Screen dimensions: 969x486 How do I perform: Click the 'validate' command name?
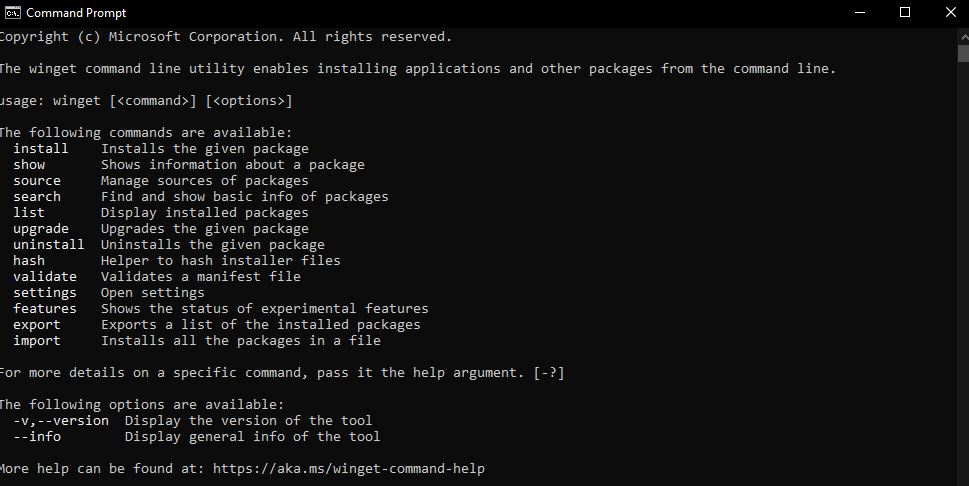(x=45, y=277)
